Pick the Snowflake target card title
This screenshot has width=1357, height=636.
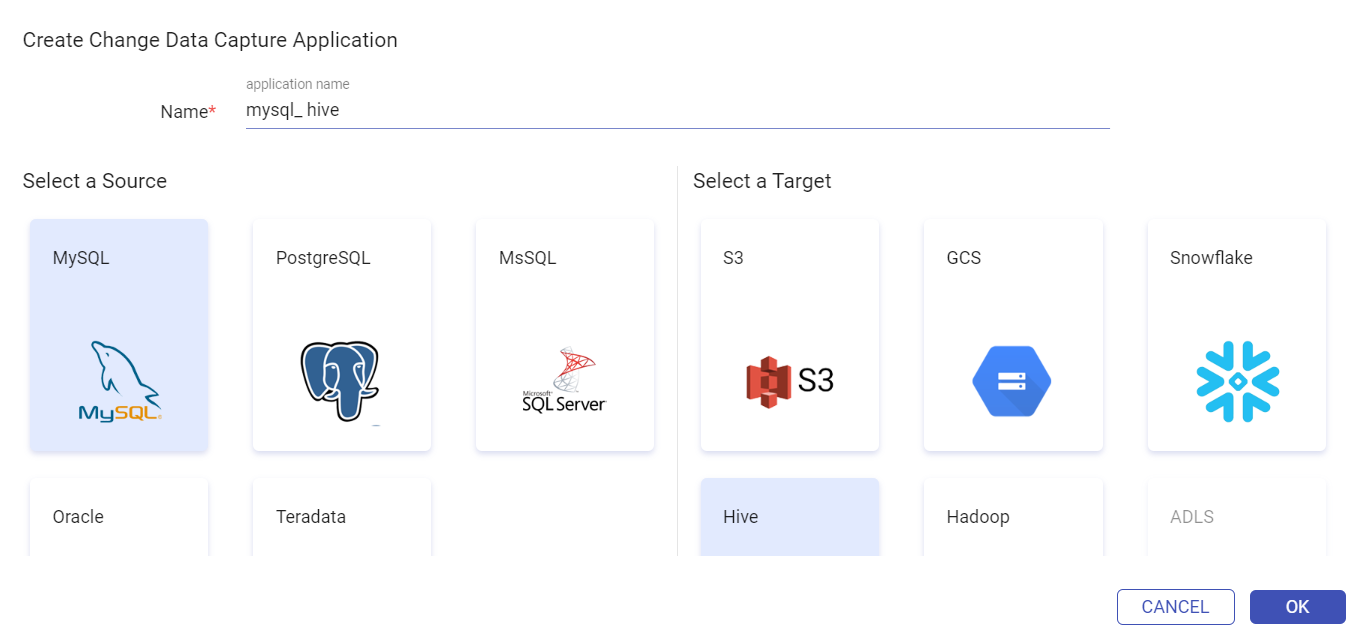click(1211, 258)
